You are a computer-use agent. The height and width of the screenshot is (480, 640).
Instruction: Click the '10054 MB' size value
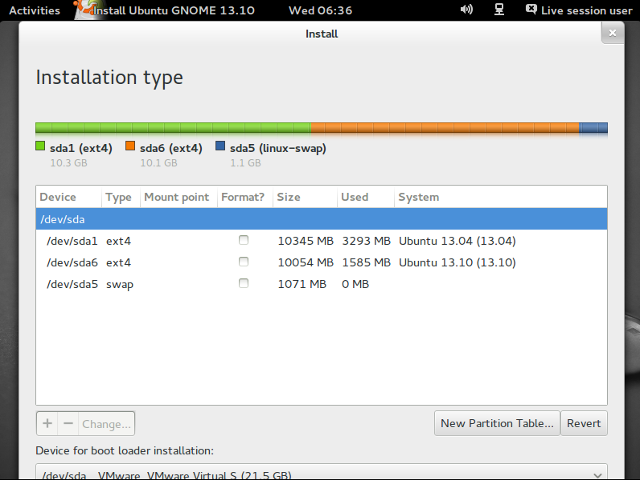point(306,262)
